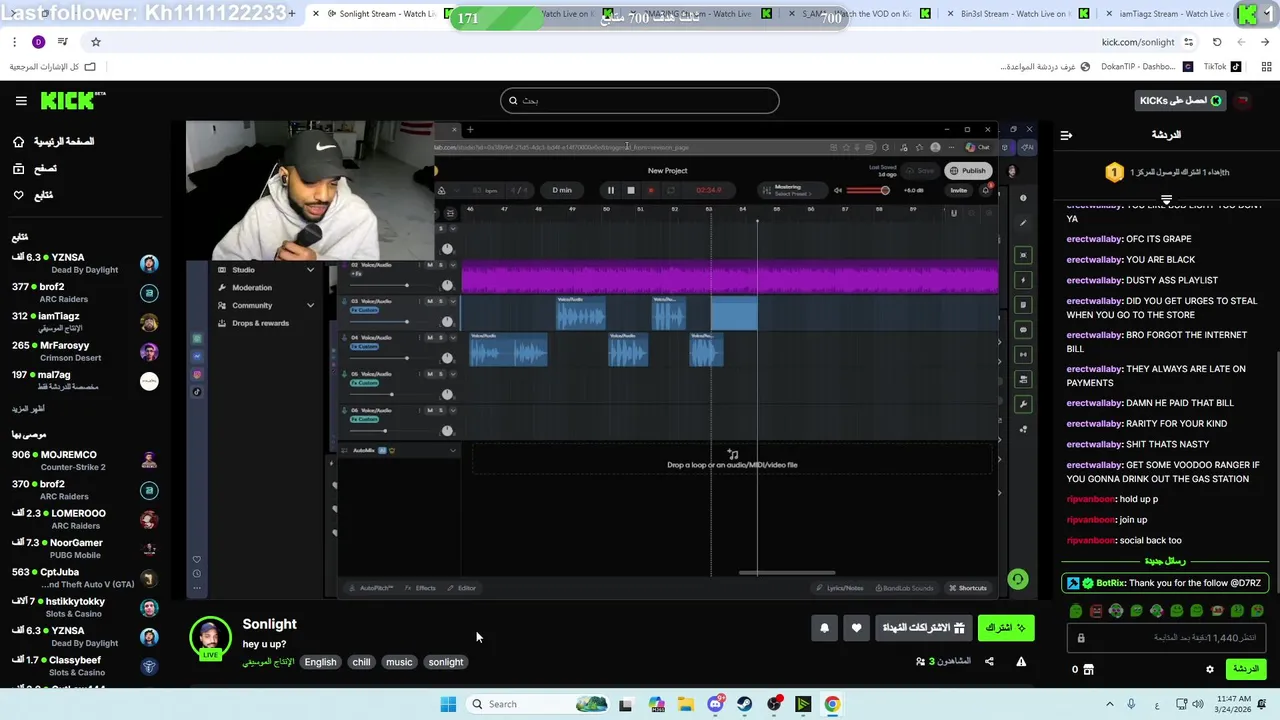Expand the Studio sidebar menu in the stream video
Viewport: 1280px width, 720px height.
[x=310, y=270]
